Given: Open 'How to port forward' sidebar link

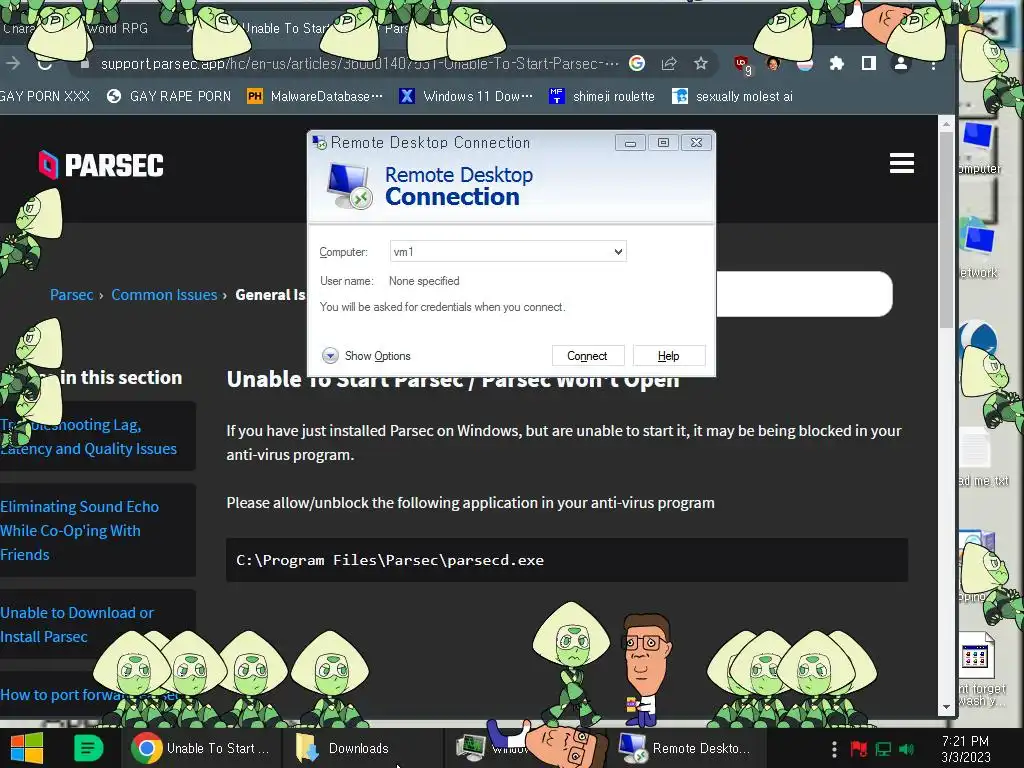Looking at the screenshot, I should 89,694.
